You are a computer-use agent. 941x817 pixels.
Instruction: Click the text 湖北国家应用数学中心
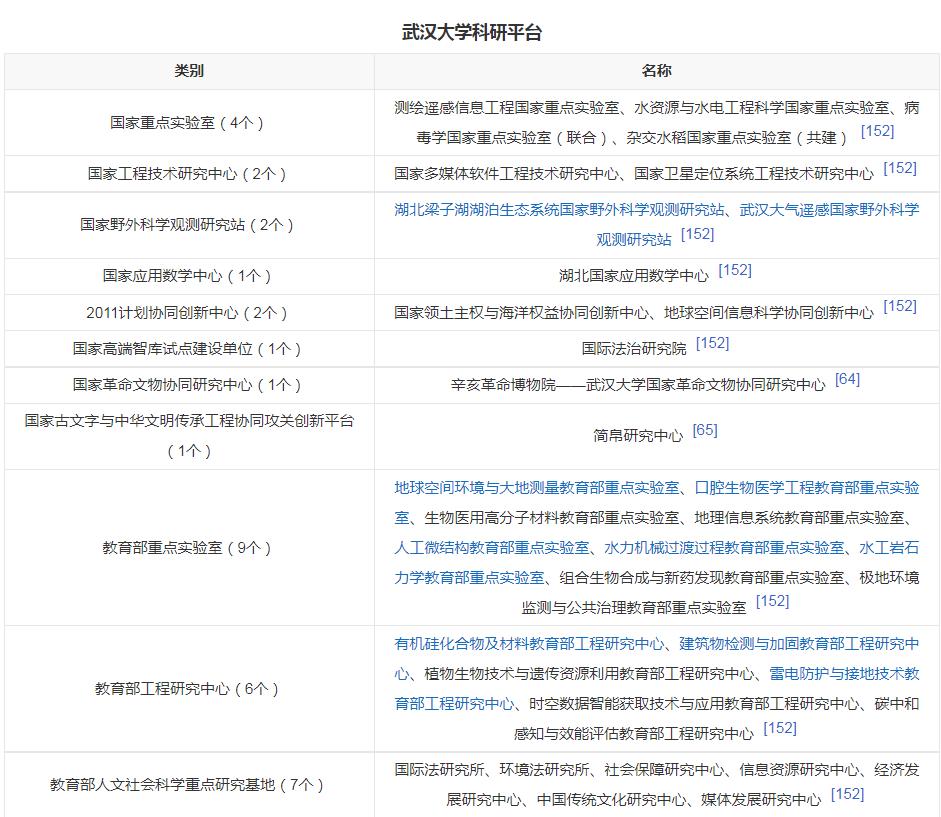tap(634, 276)
